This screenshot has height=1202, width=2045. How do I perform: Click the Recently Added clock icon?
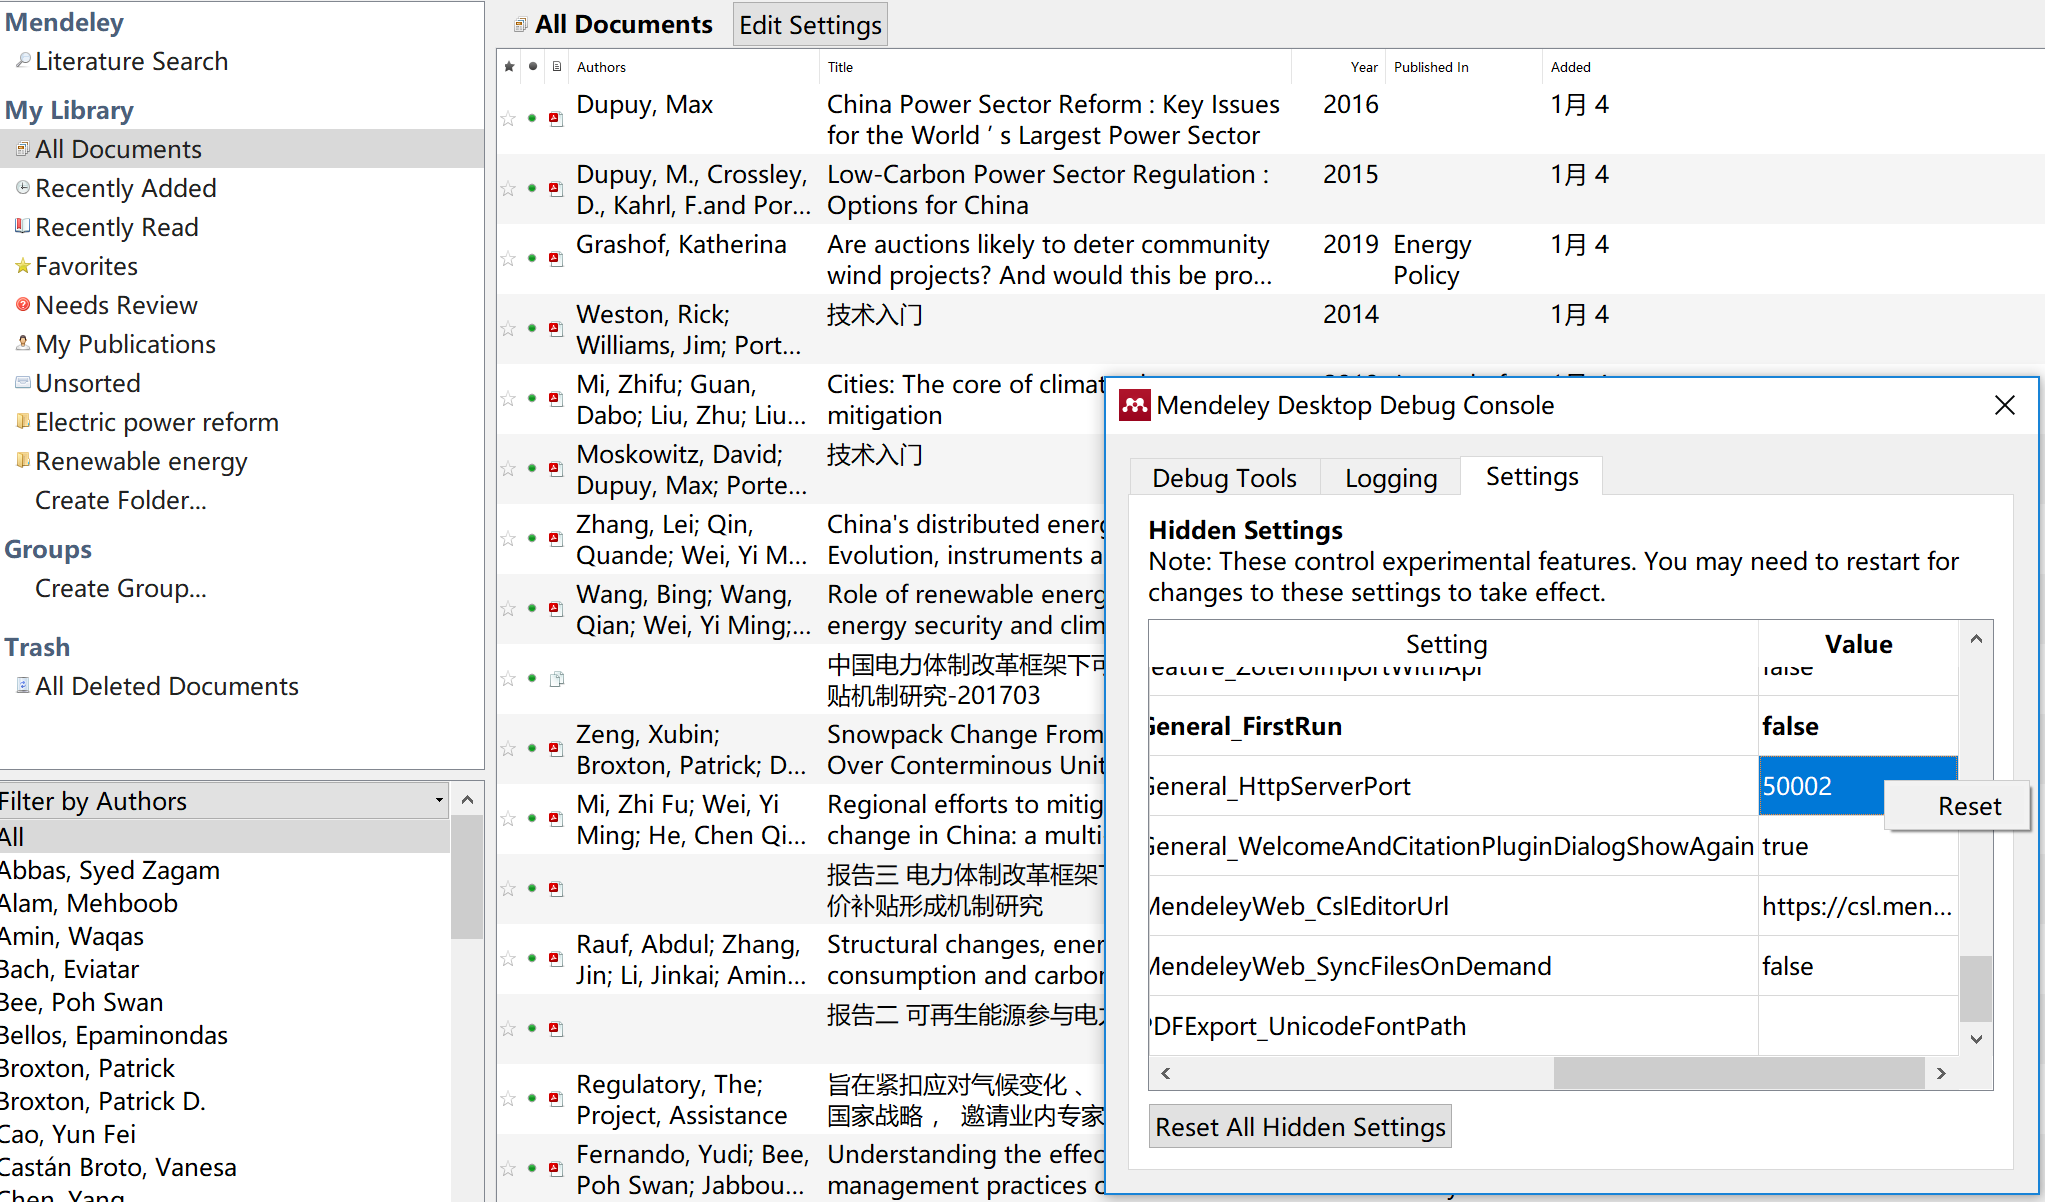[23, 188]
